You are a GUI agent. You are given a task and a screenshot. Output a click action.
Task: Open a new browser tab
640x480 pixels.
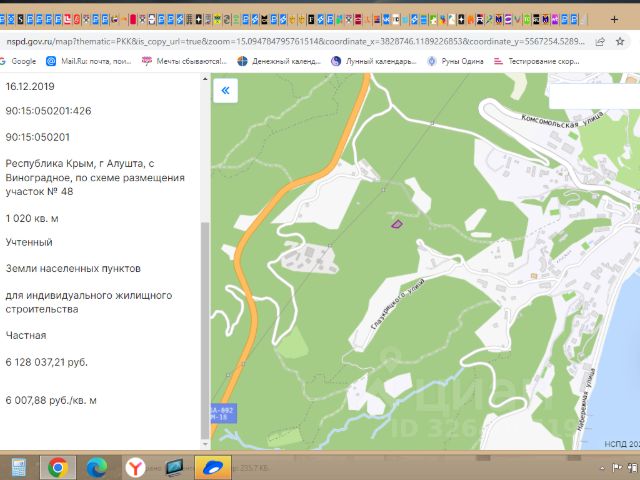coord(614,19)
